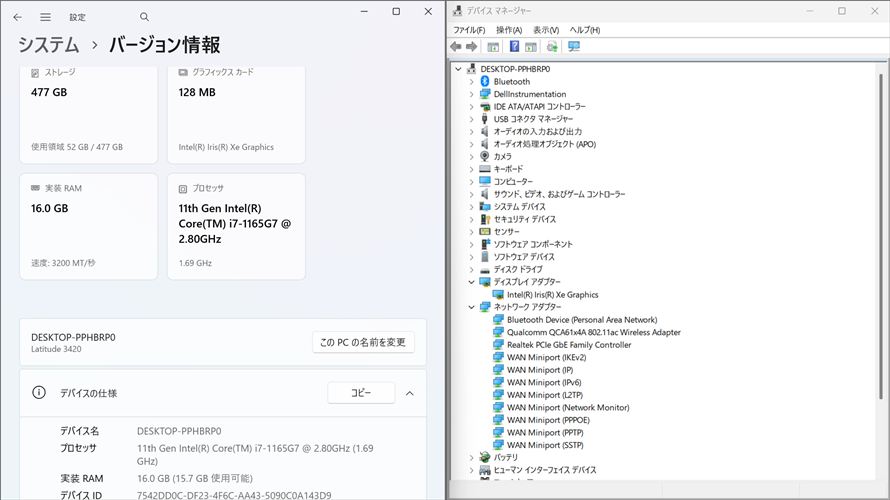Click the この PC の名前を変更 button

[x=363, y=342]
